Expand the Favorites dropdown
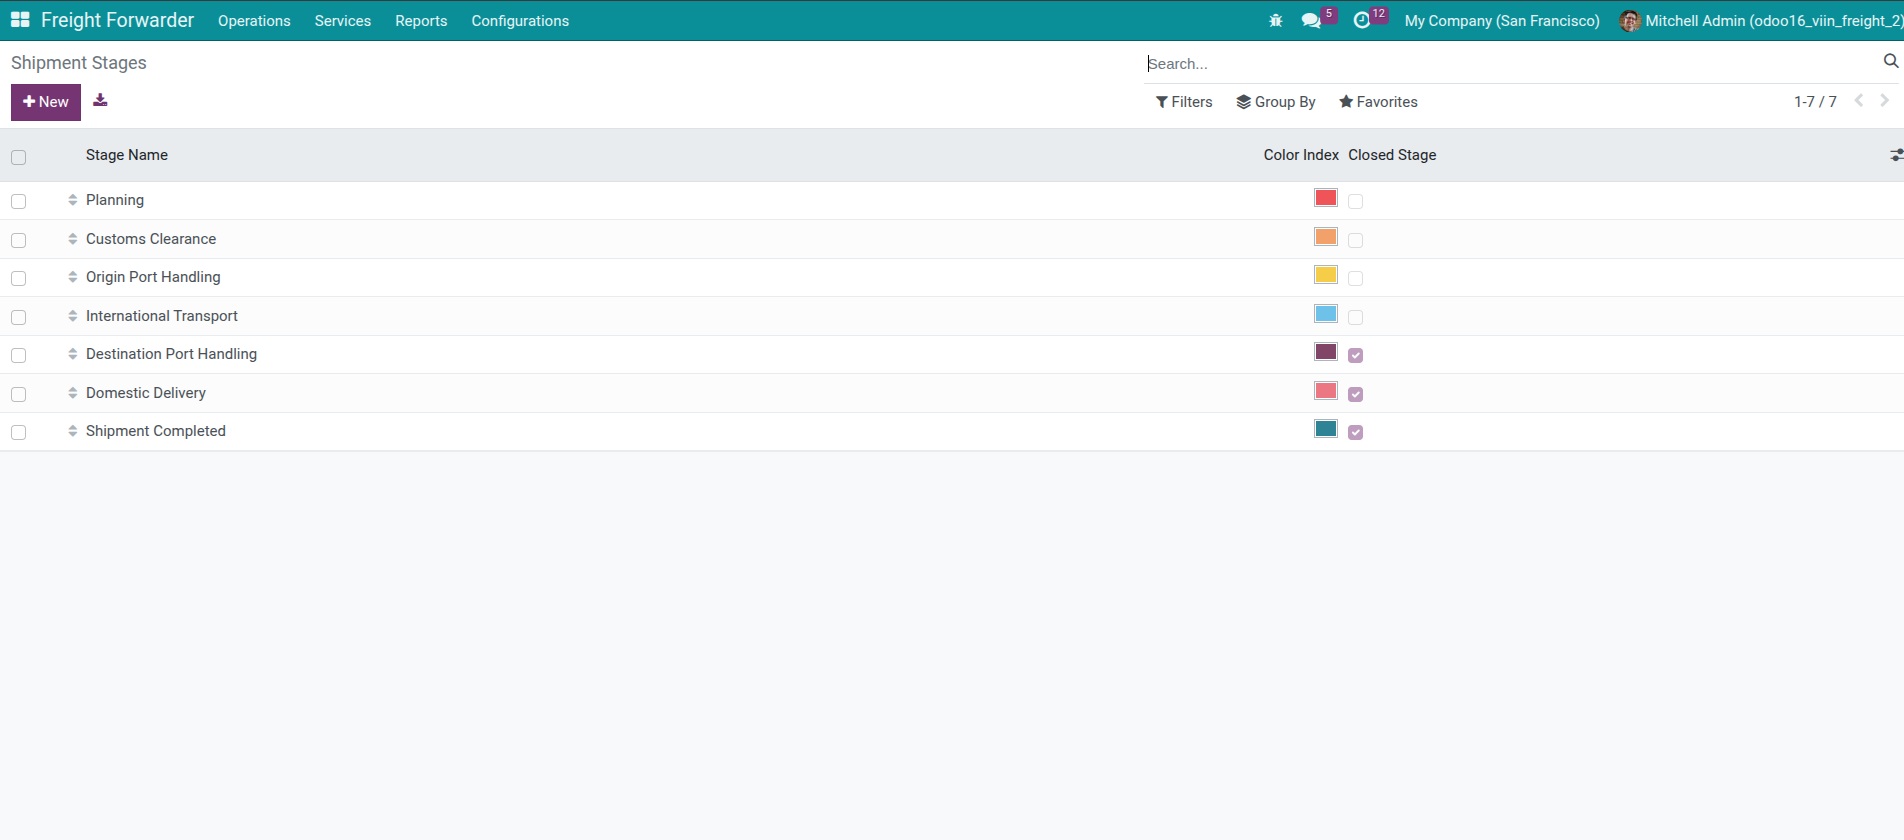Screen dimensions: 1904x840 1378,102
